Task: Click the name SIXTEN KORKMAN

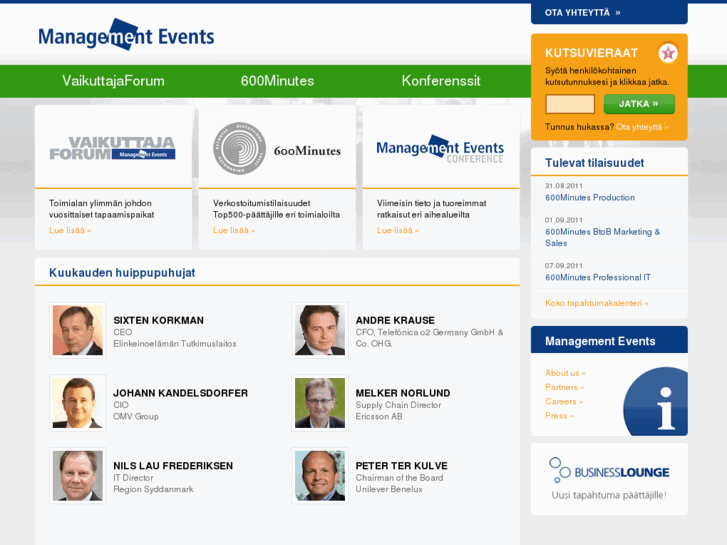Action: tap(159, 321)
